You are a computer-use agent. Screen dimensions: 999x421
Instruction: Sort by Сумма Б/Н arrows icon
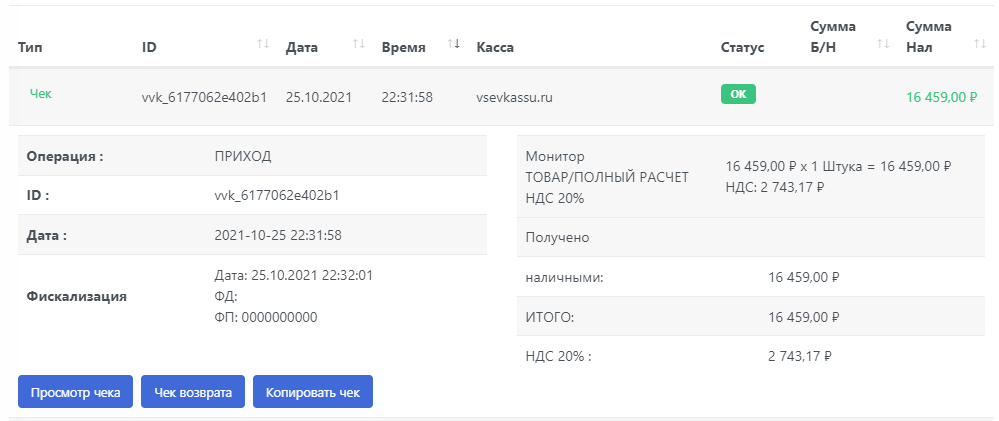point(883,44)
